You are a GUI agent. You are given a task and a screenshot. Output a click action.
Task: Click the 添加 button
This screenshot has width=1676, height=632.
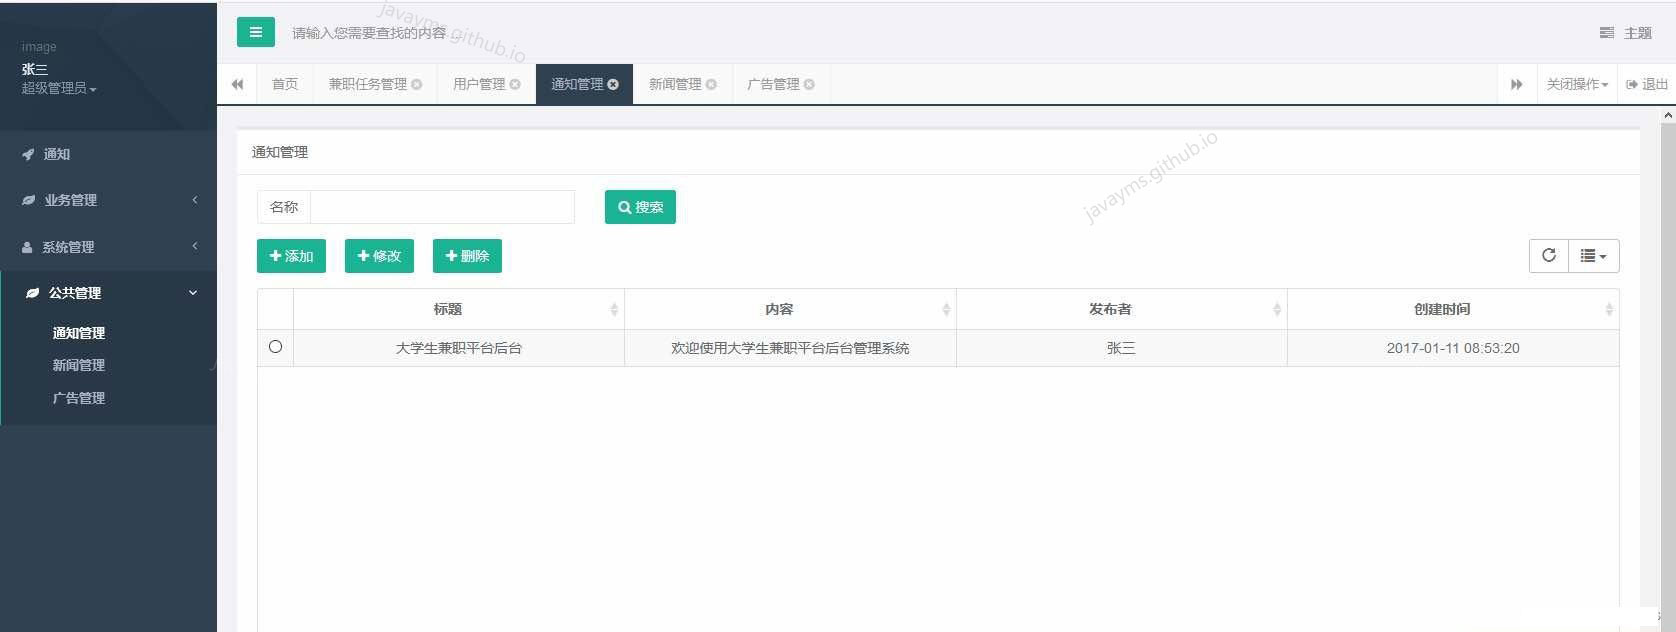click(x=291, y=256)
